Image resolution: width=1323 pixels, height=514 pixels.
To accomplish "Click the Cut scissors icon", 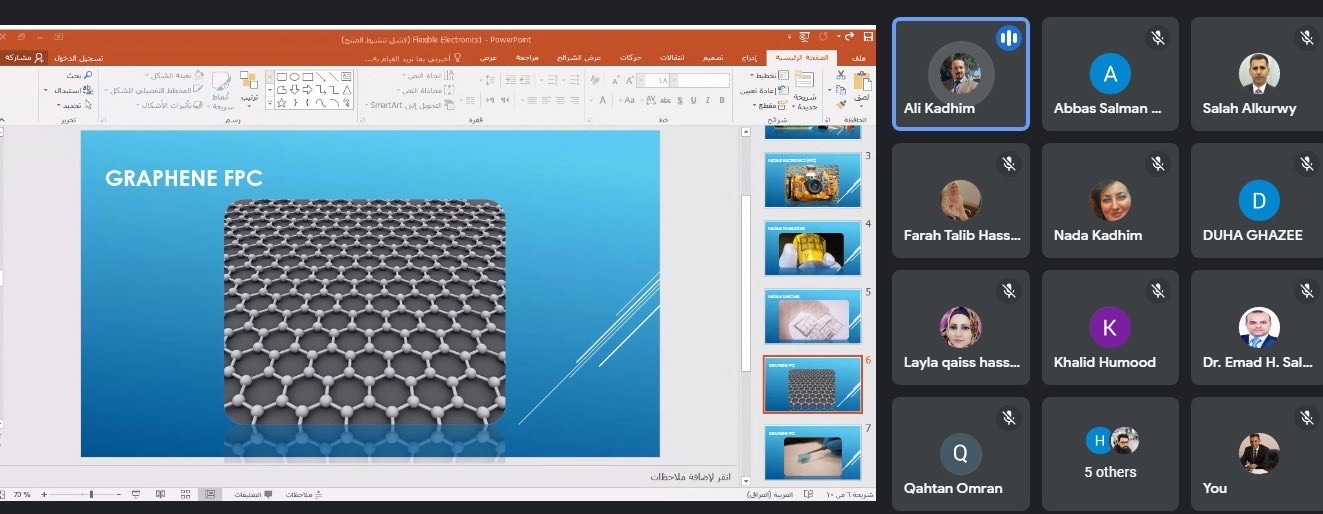I will pyautogui.click(x=841, y=75).
